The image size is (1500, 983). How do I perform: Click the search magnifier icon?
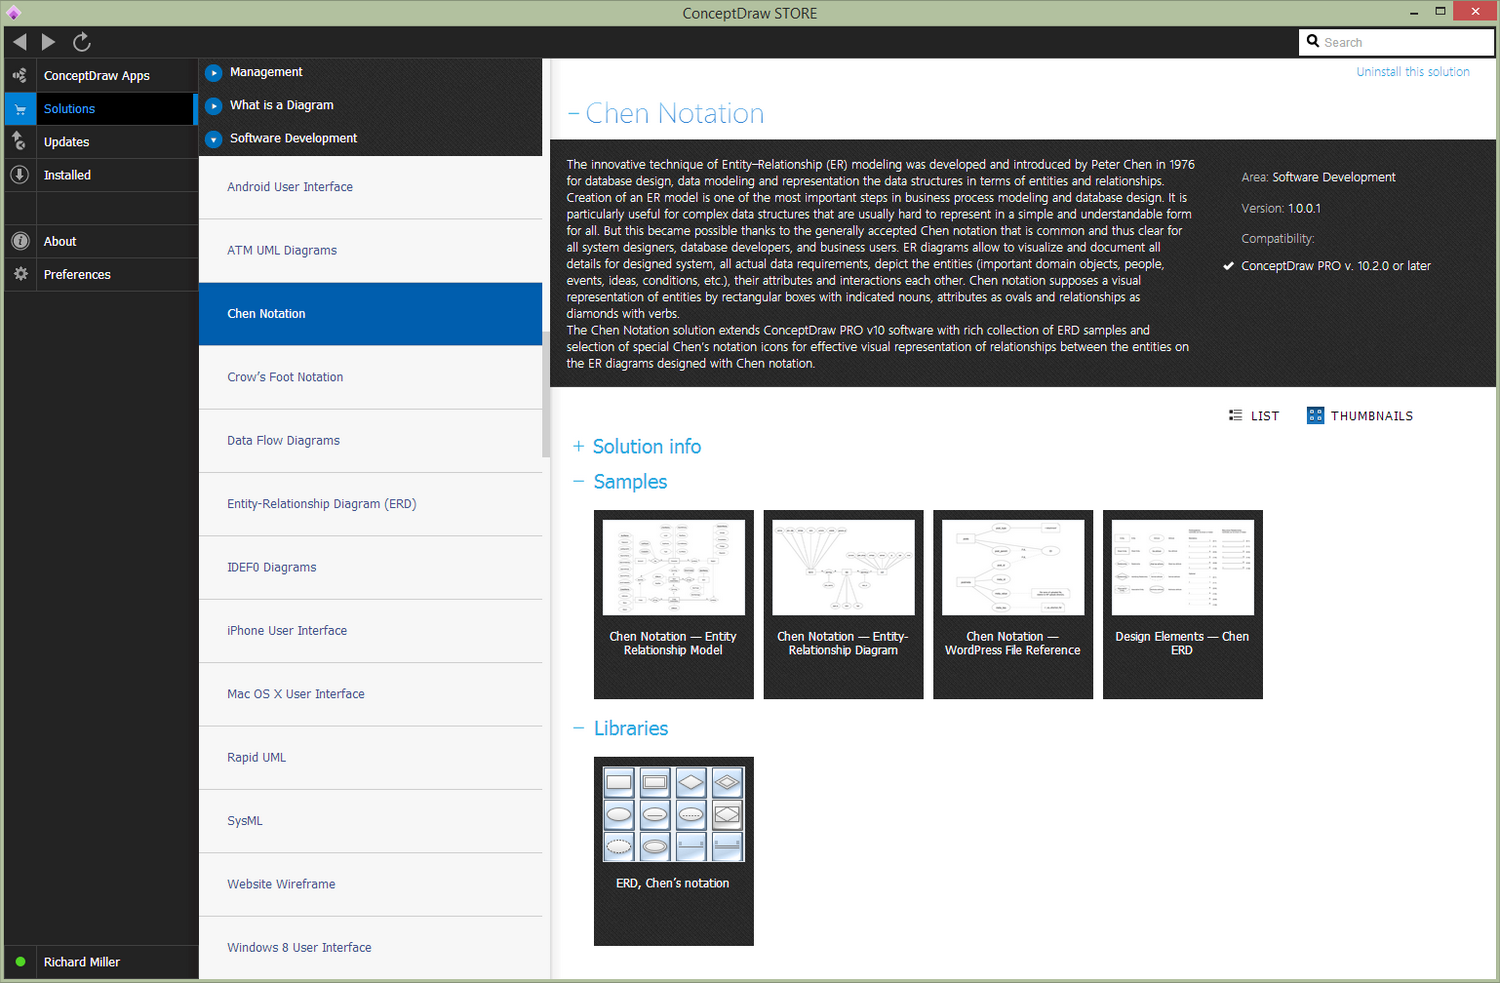1313,42
